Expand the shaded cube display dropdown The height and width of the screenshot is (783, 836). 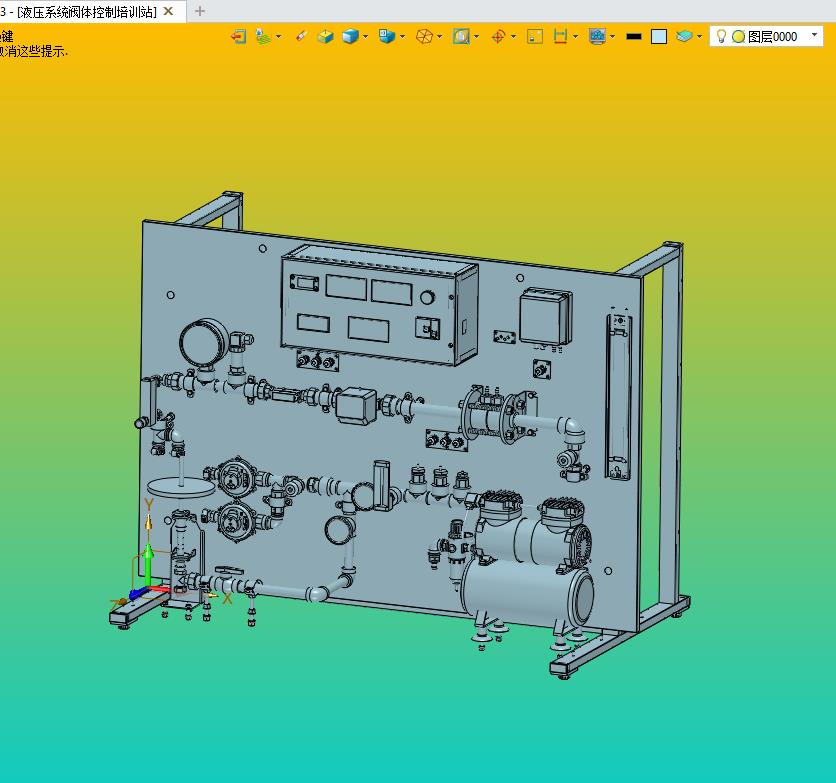pos(365,37)
